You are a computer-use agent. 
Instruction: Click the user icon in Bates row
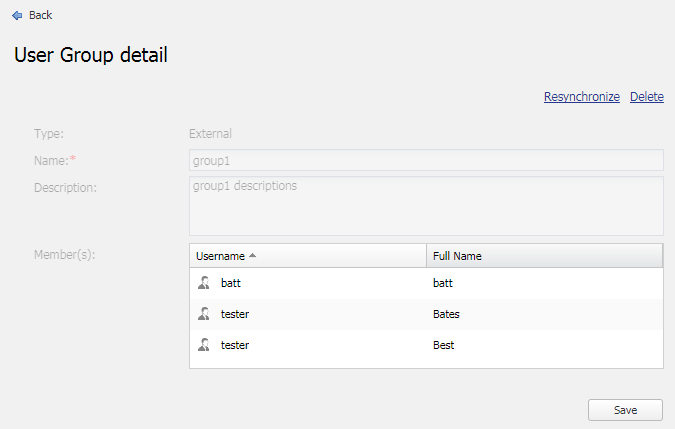[x=204, y=314]
